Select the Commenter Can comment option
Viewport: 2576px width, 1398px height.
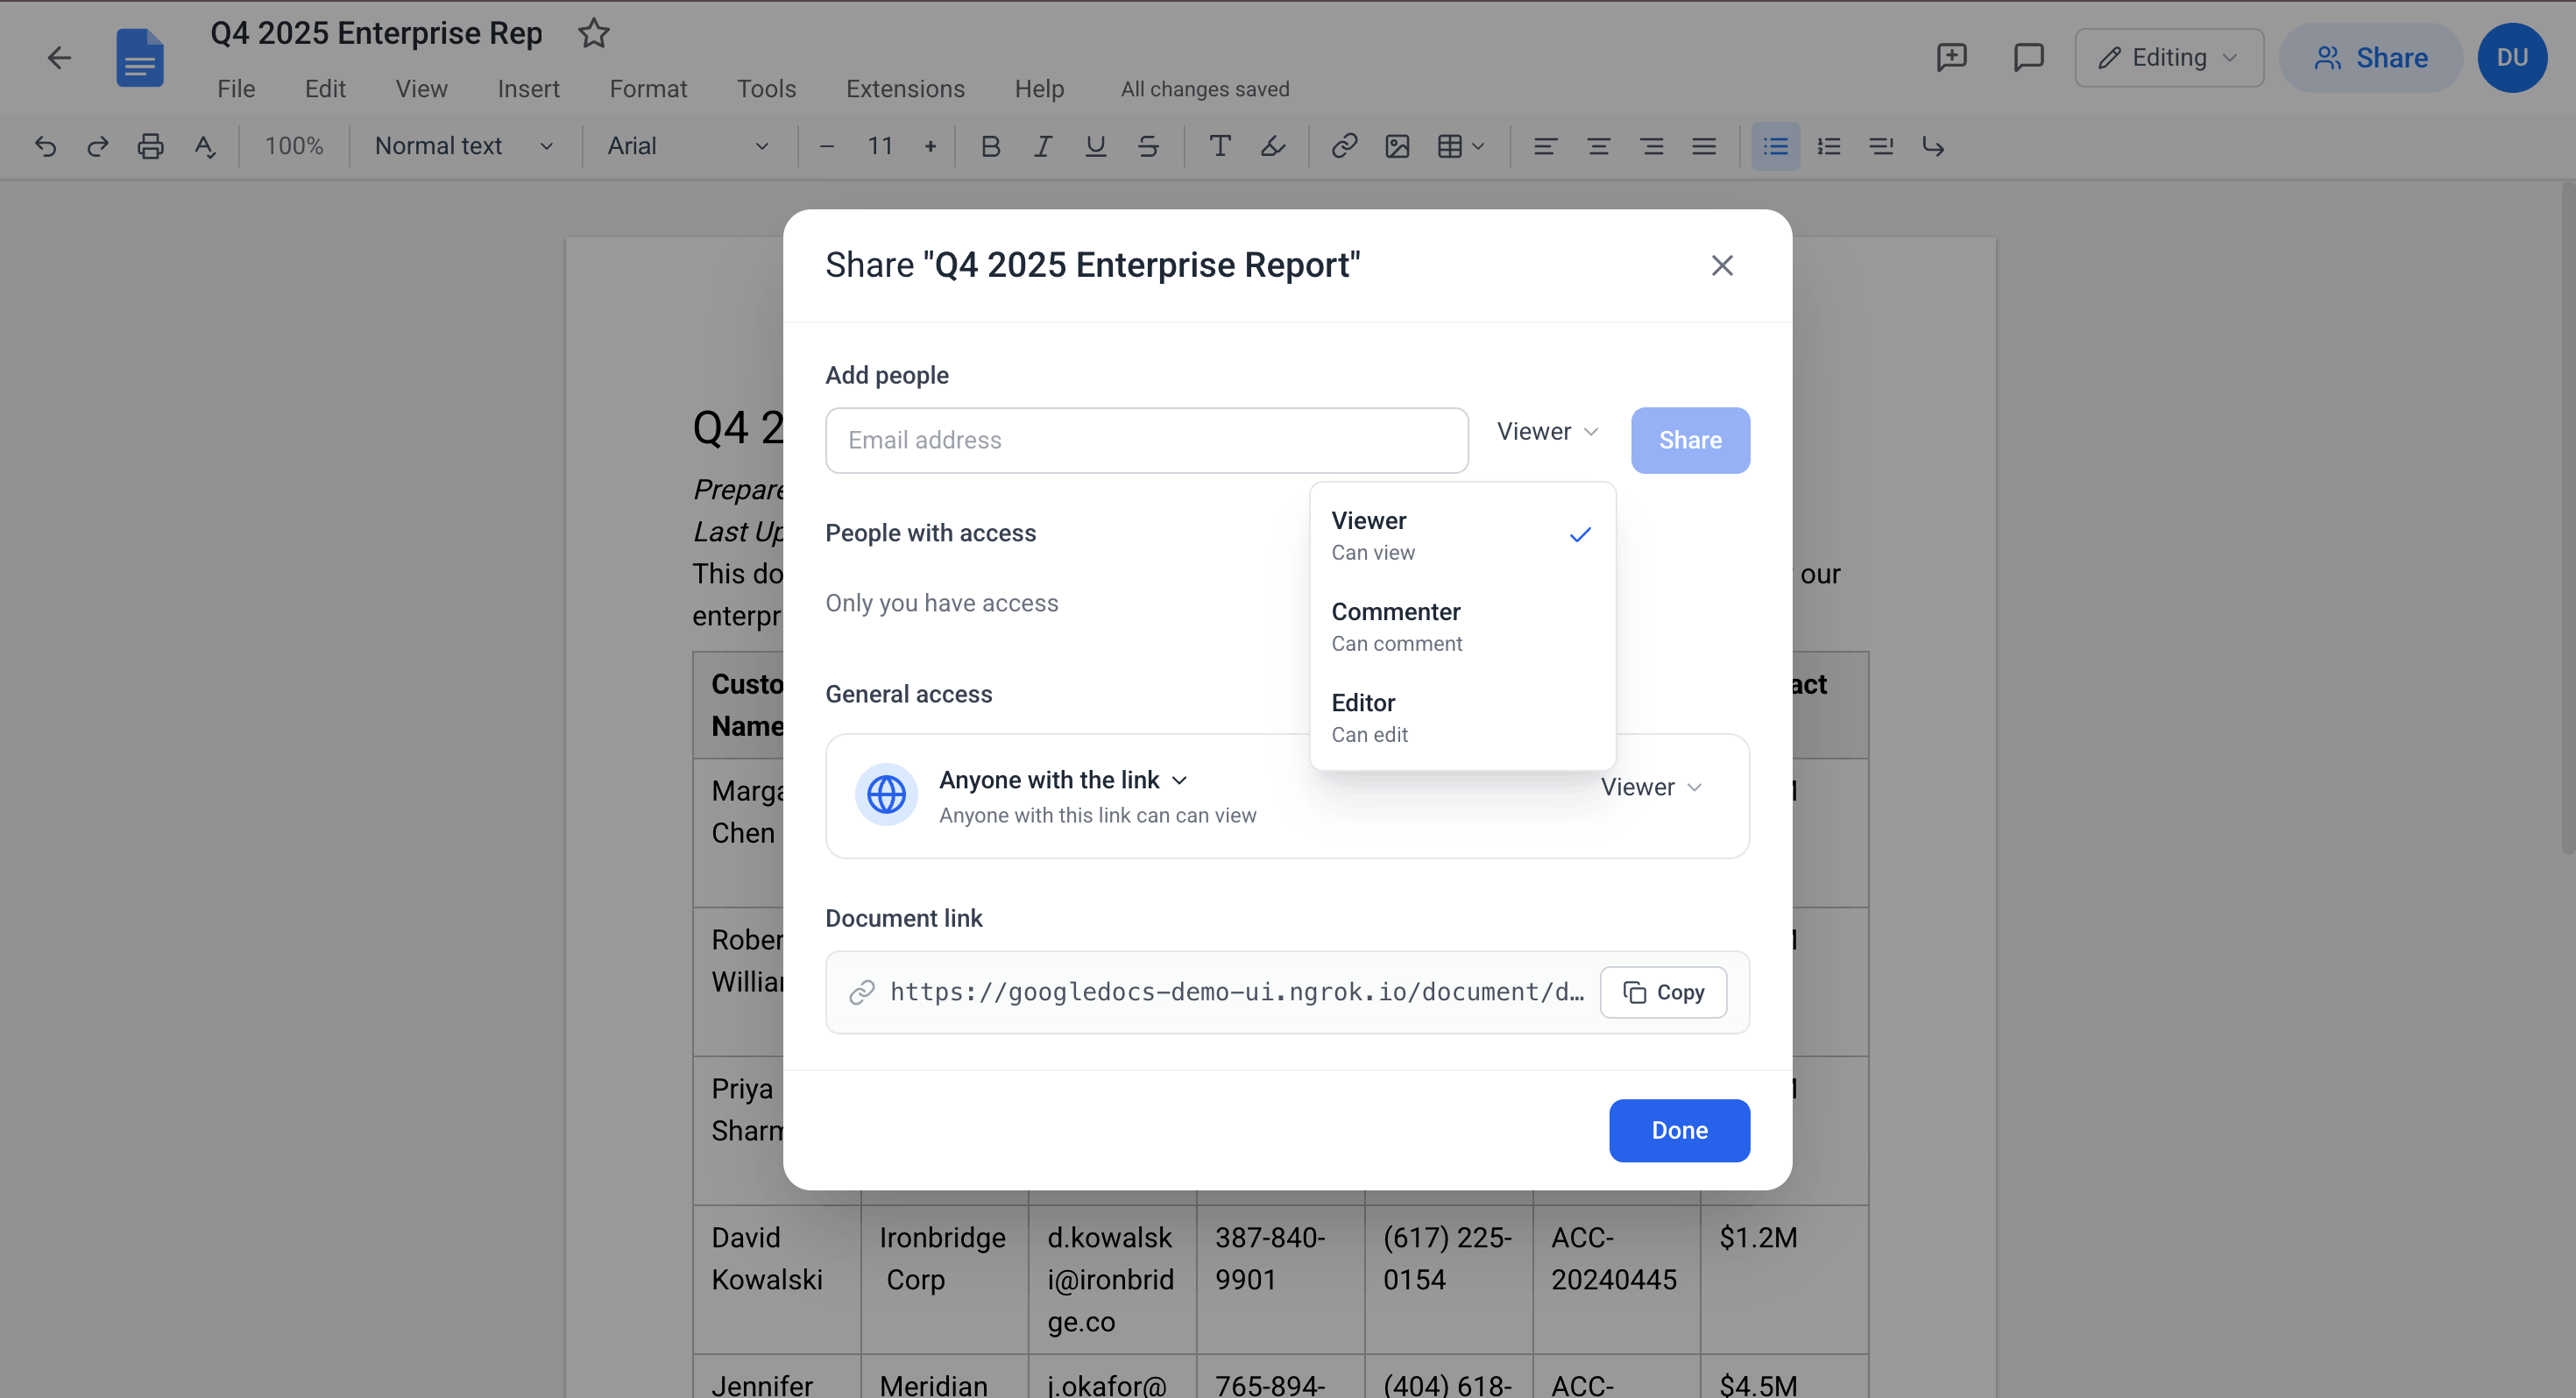(1462, 626)
